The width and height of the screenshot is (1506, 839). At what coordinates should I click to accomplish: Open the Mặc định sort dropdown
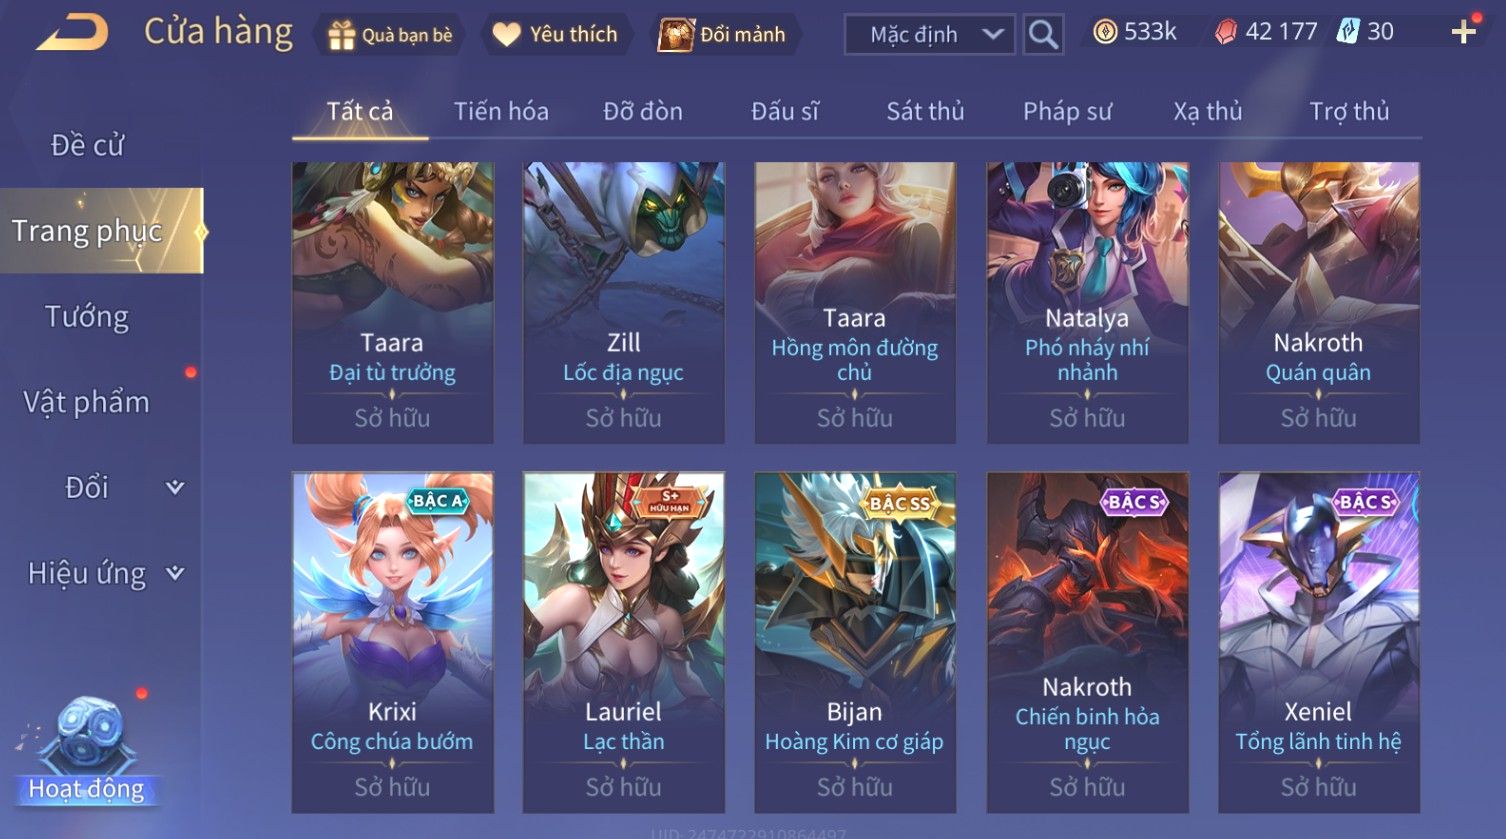[929, 34]
